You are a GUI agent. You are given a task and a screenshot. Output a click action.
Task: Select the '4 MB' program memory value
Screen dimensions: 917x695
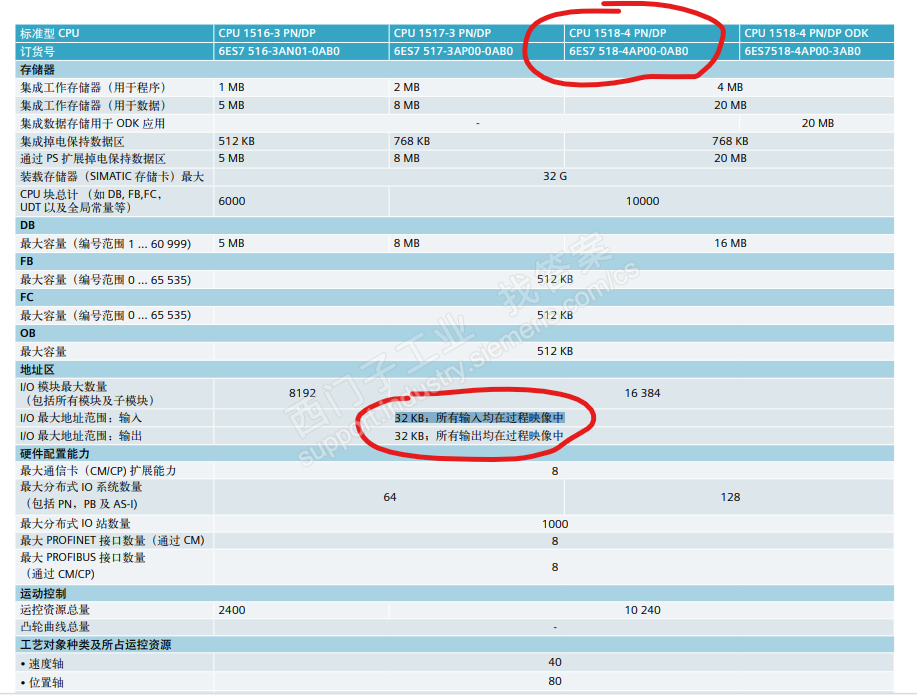coord(730,87)
